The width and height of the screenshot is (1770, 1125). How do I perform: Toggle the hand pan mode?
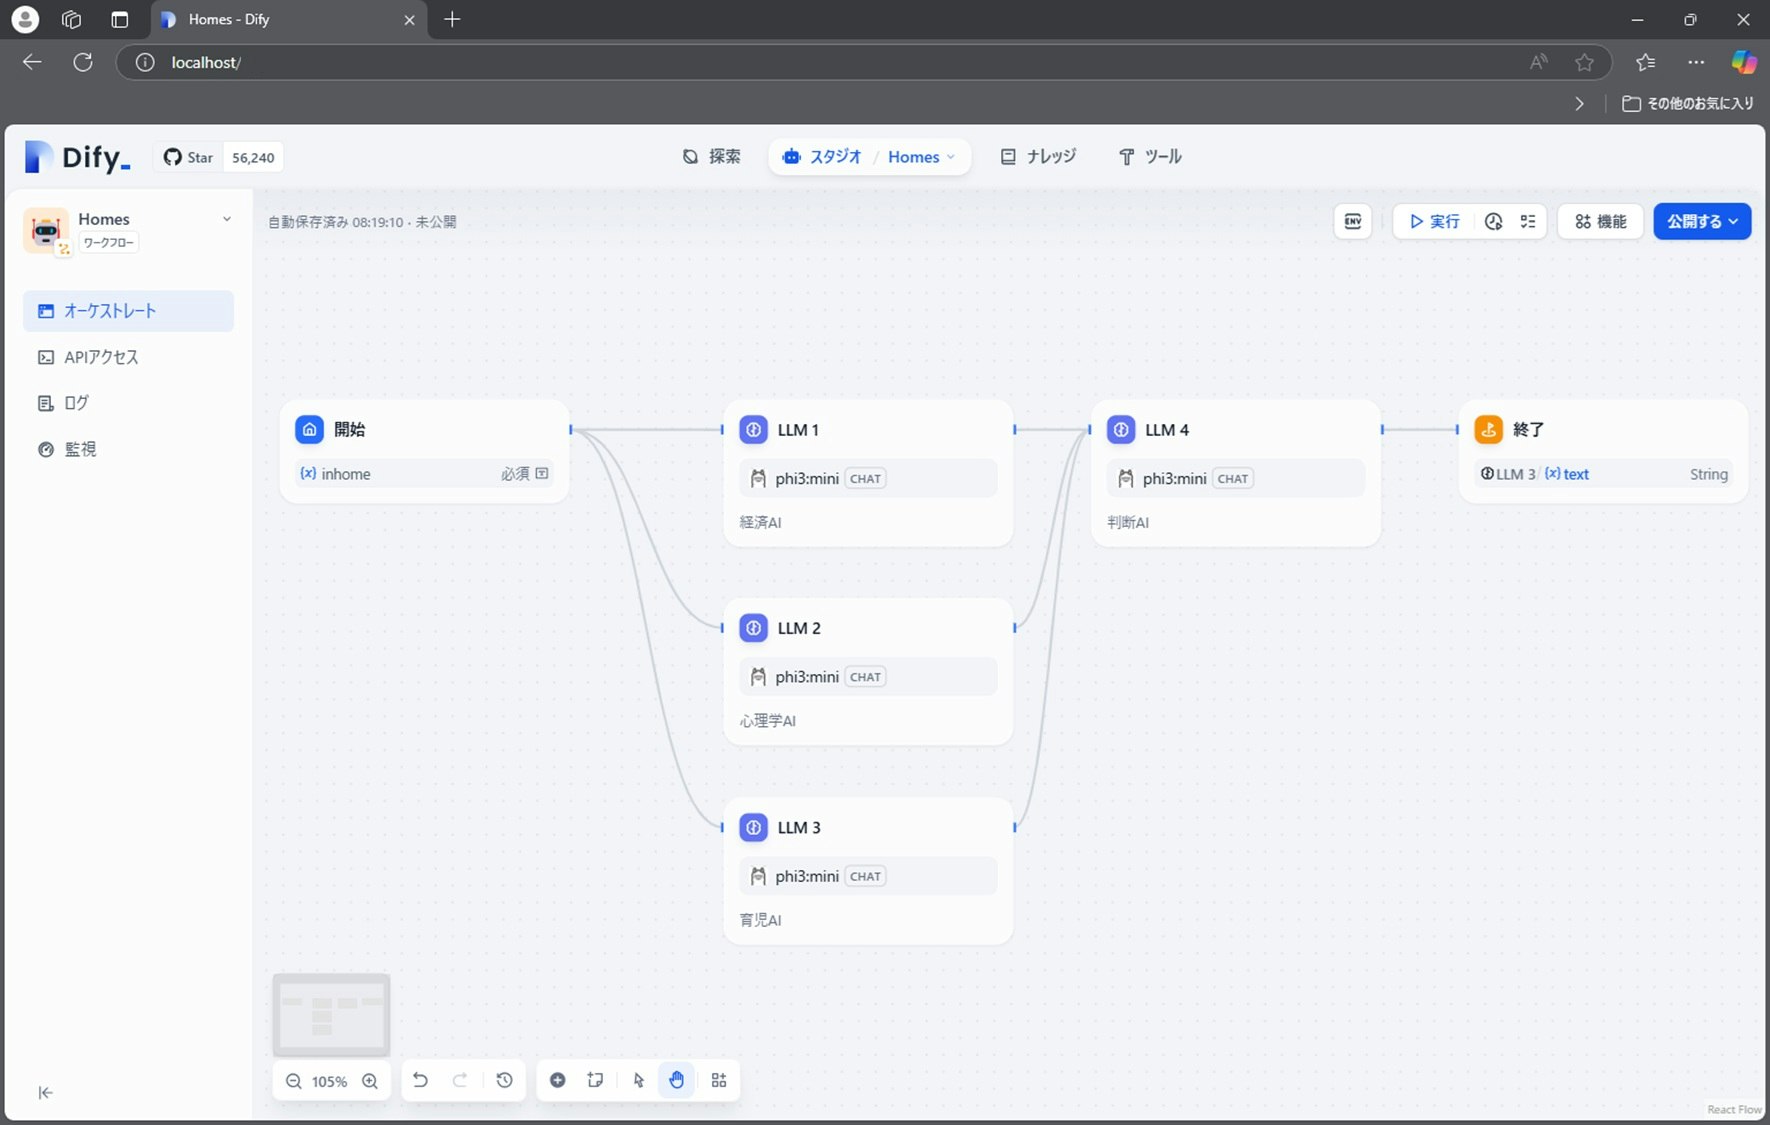677,1080
